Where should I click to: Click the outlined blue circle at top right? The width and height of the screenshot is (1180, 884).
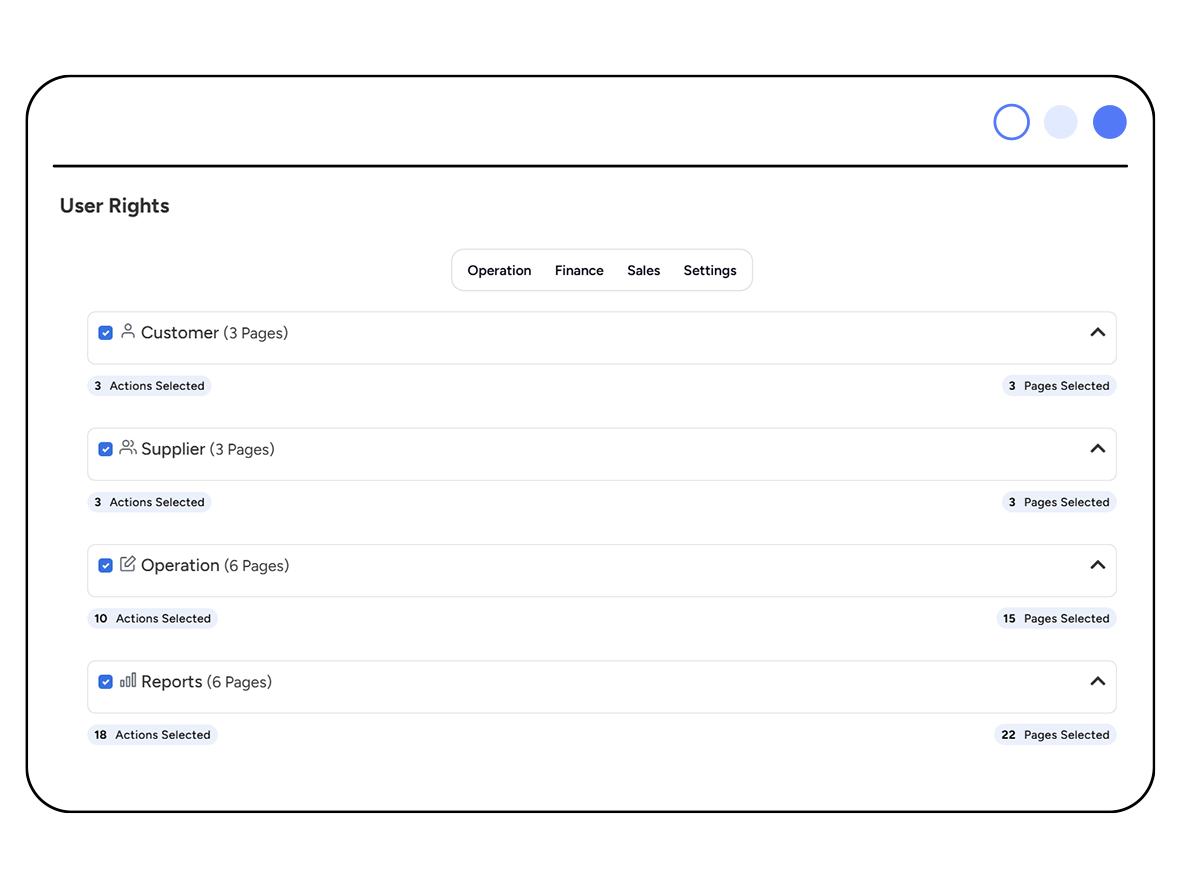[1011, 122]
